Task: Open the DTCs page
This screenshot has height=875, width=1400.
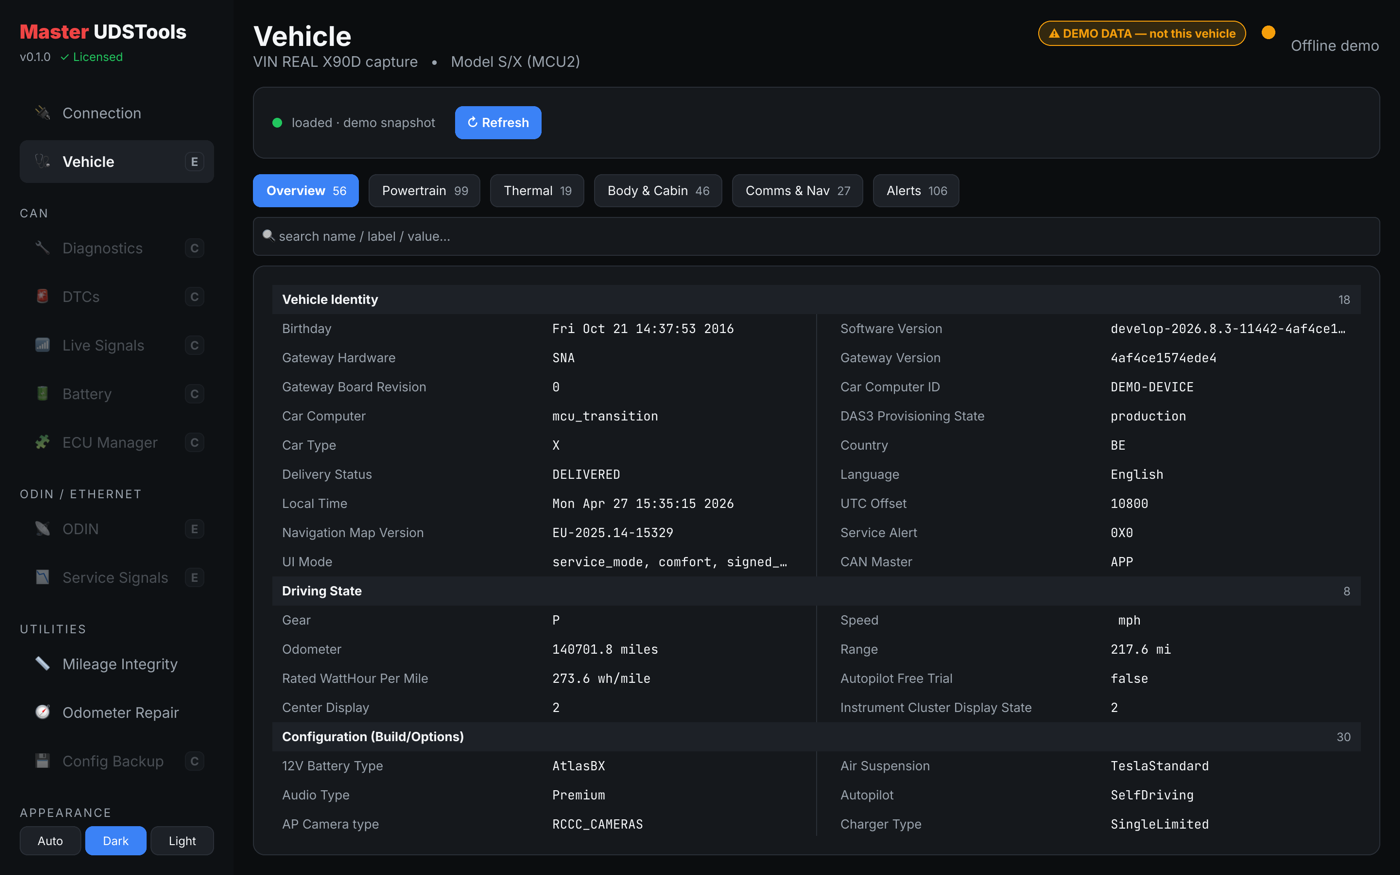Action: click(116, 296)
